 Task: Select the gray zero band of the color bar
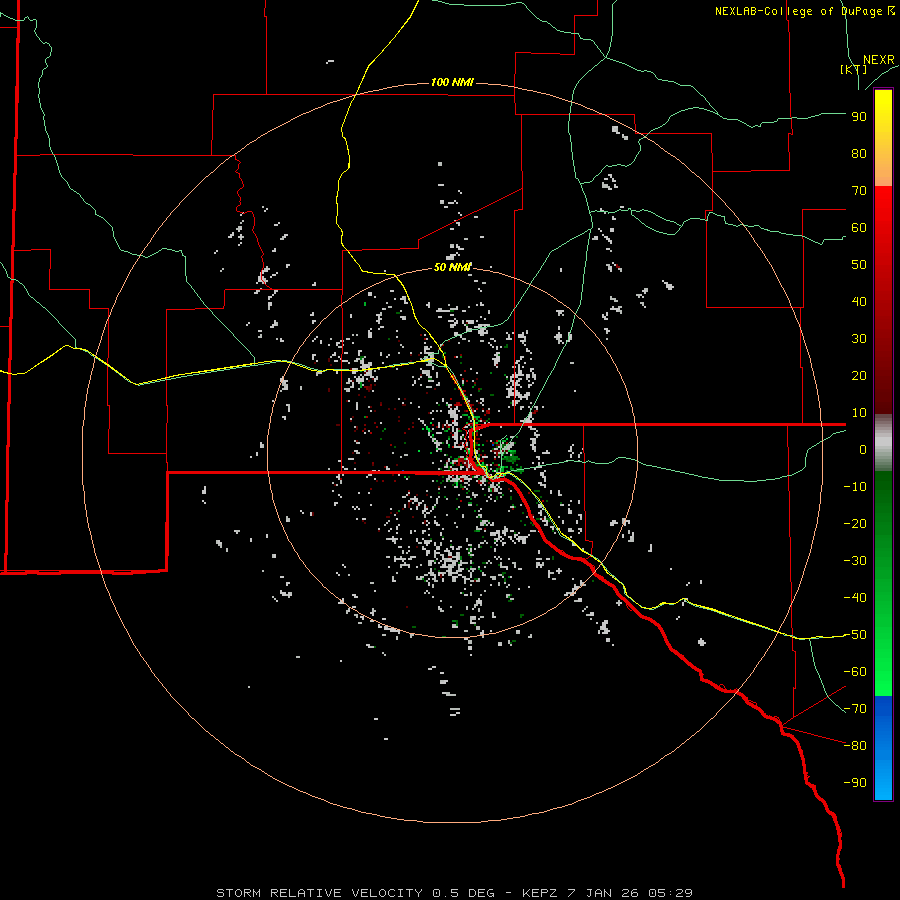tap(883, 443)
